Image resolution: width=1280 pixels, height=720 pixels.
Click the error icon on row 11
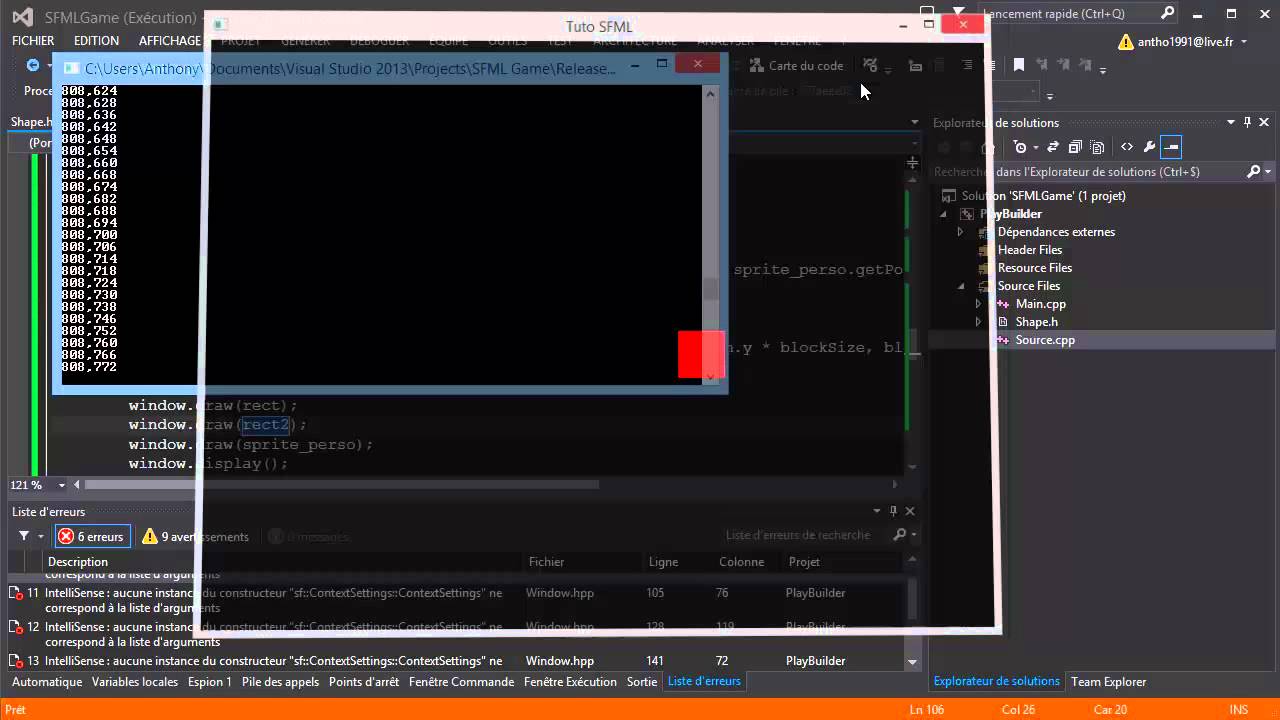16,593
